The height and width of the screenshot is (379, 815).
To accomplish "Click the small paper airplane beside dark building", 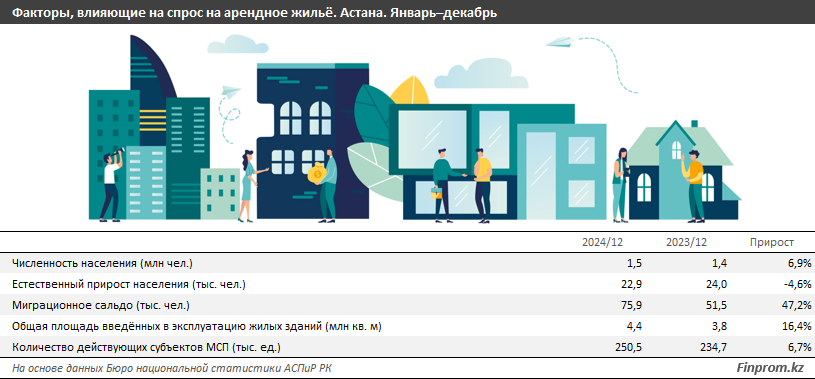I will [231, 92].
